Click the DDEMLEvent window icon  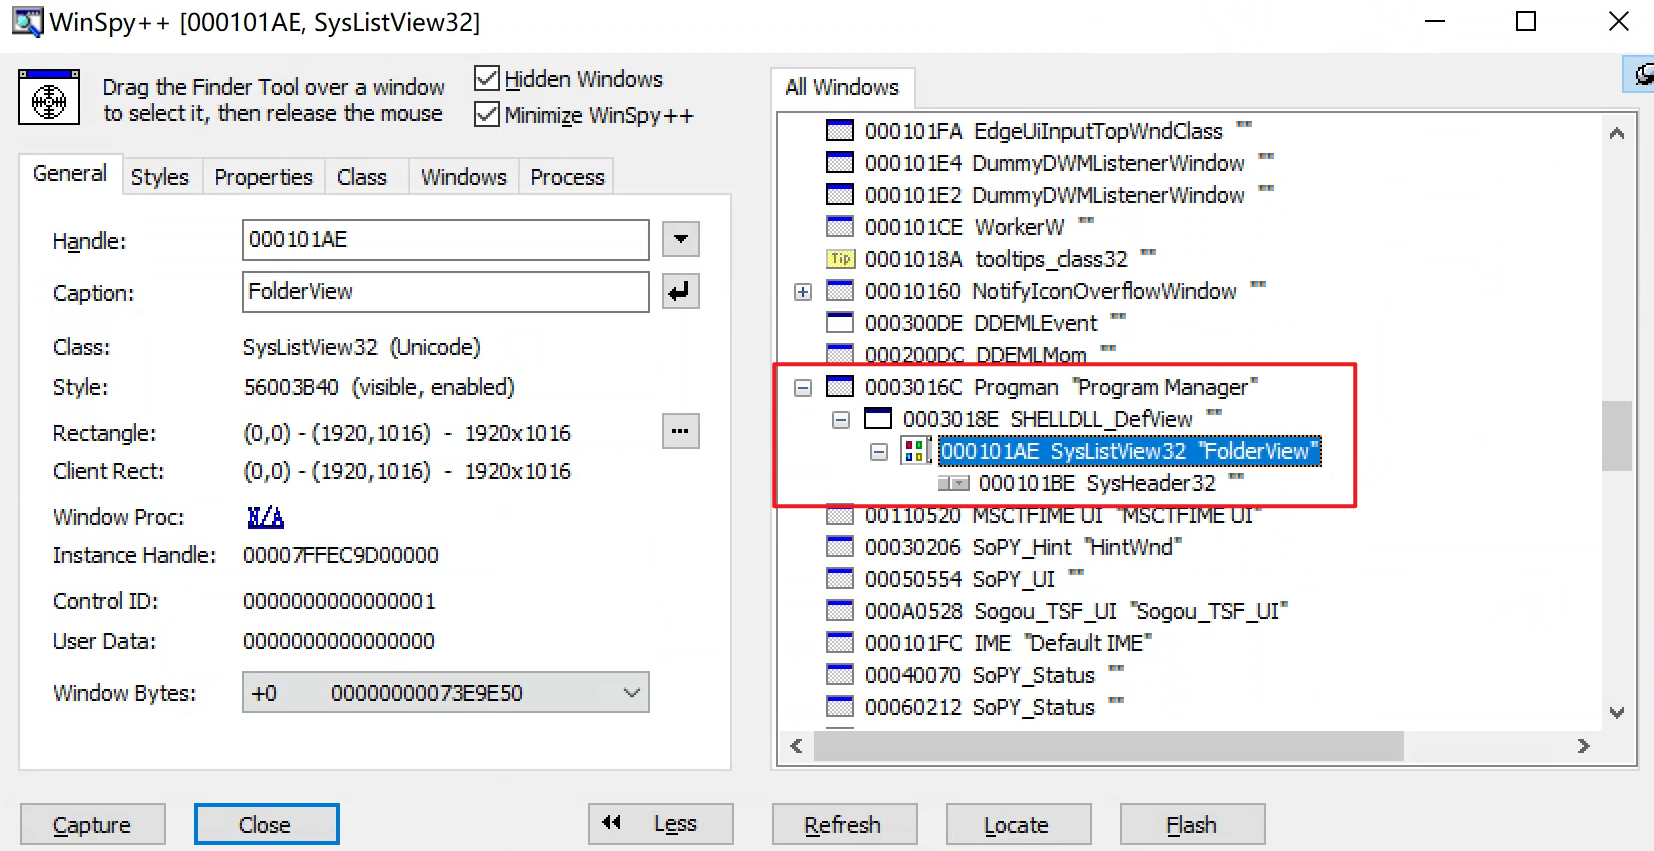[x=840, y=323]
